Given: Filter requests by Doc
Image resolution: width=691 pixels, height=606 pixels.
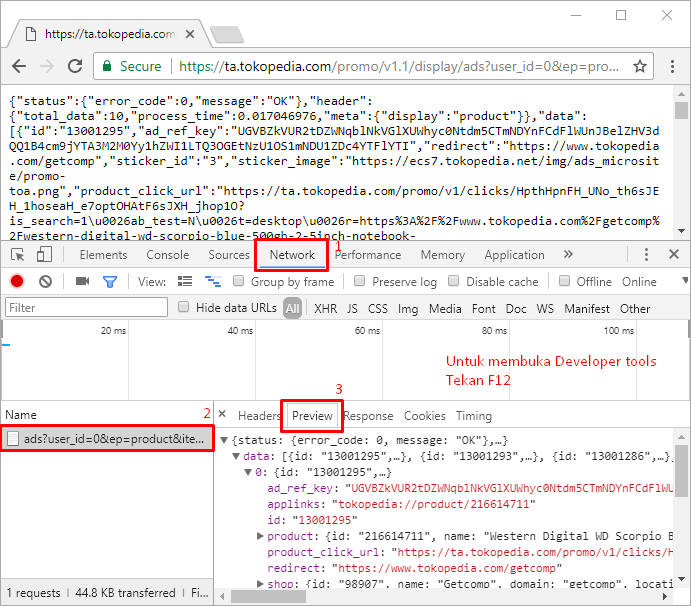Looking at the screenshot, I should coord(516,308).
